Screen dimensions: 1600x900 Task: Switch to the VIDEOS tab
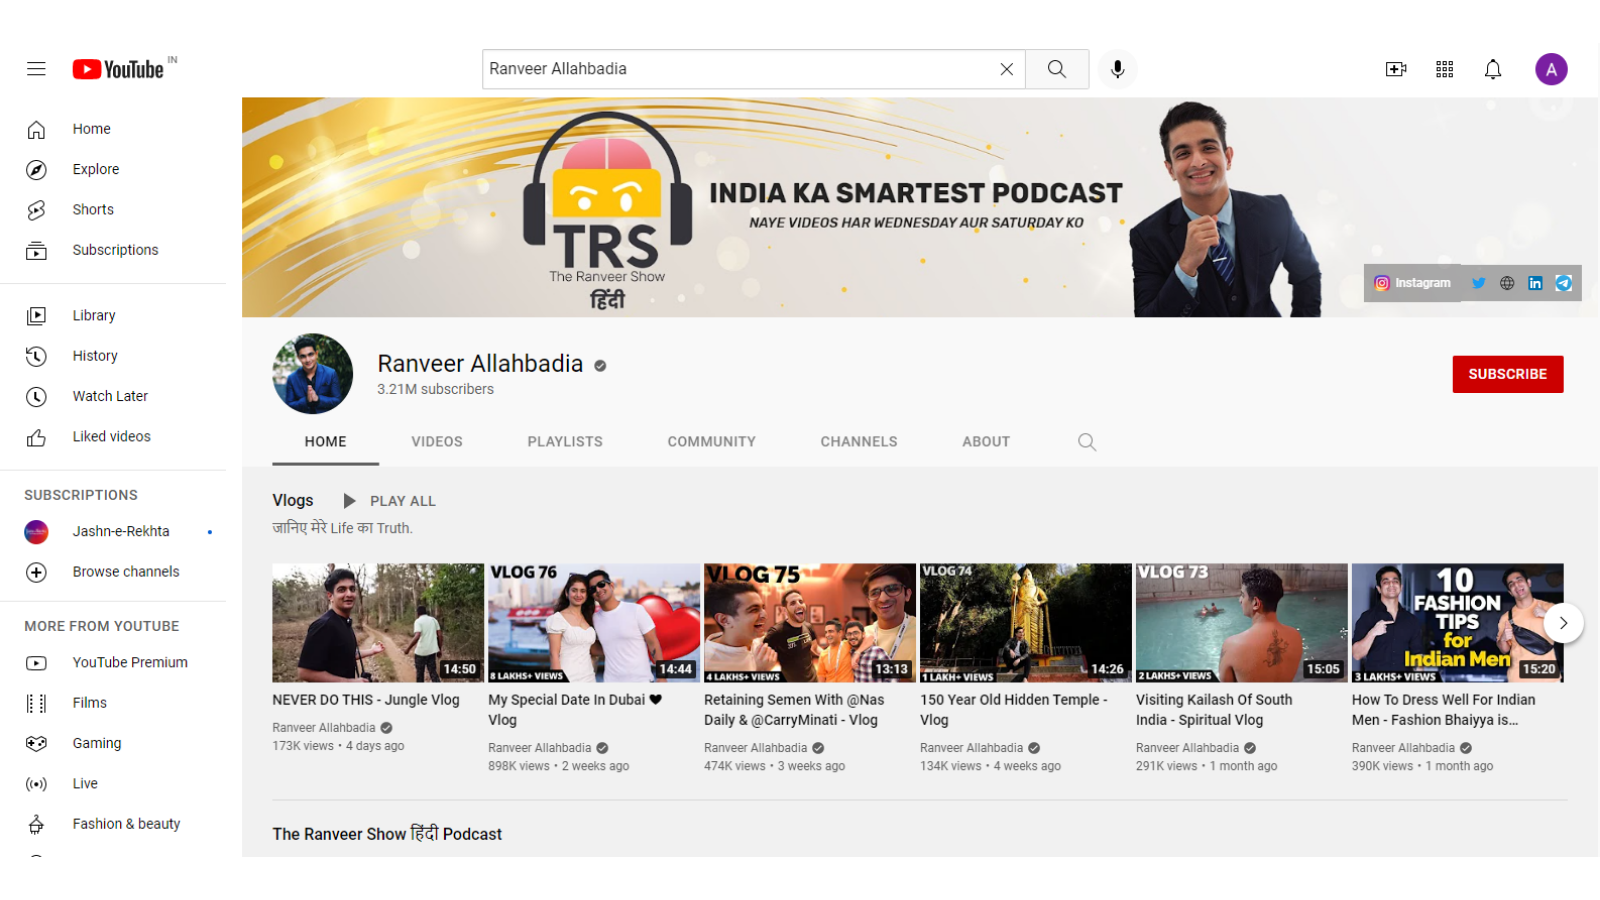pos(437,442)
